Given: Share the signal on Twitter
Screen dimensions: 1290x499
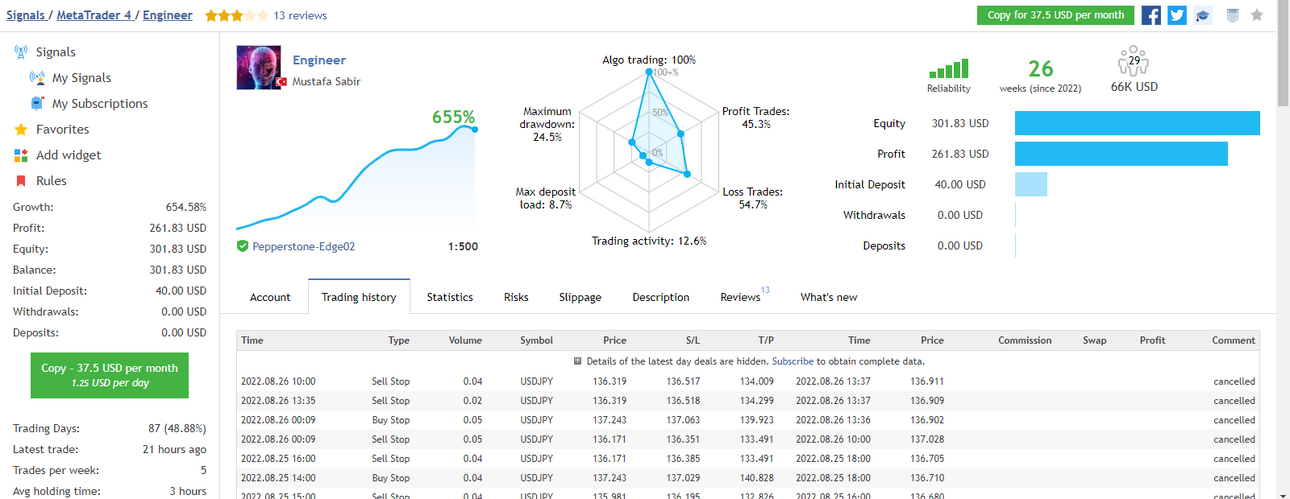Looking at the screenshot, I should pyautogui.click(x=1176, y=15).
